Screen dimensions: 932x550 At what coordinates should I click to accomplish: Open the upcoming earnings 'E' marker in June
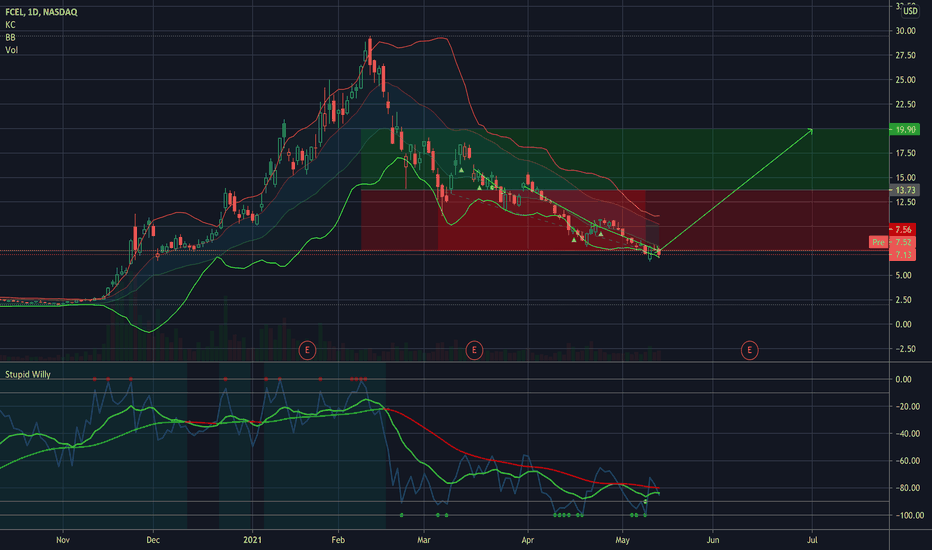(750, 350)
